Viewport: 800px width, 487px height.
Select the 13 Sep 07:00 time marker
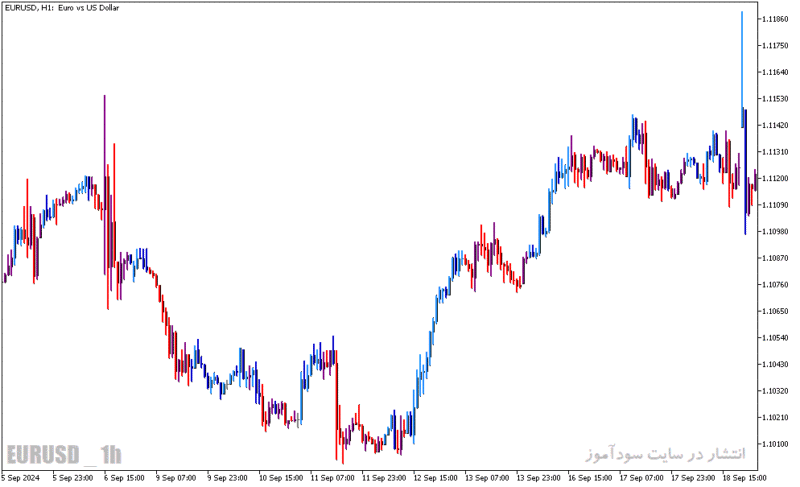pos(487,478)
